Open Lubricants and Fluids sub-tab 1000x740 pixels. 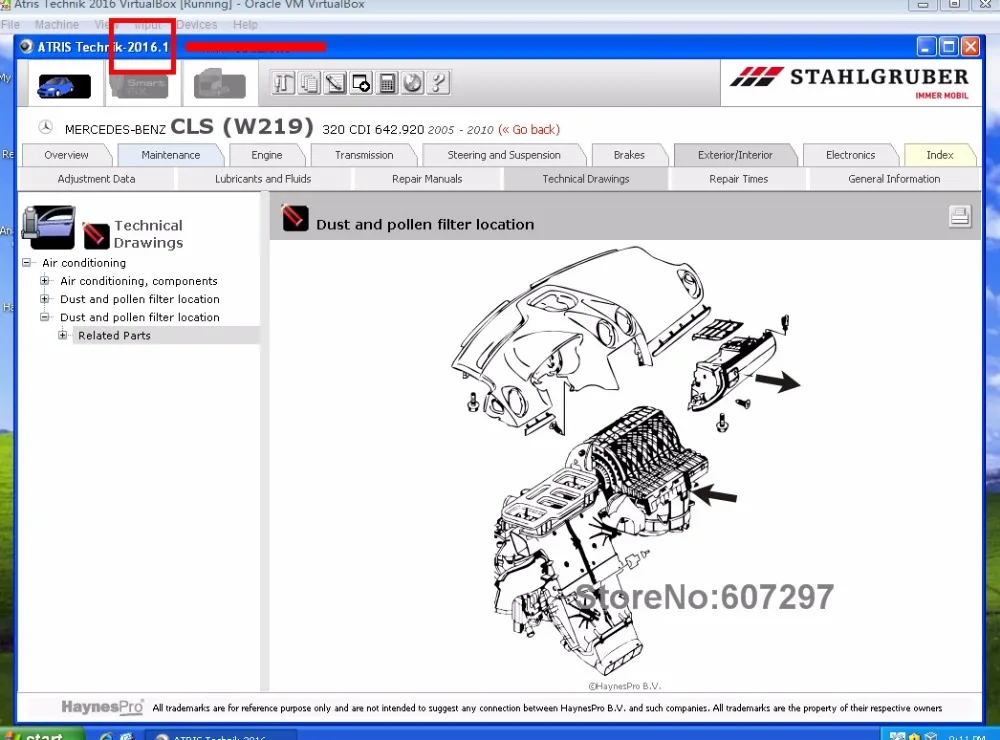[263, 179]
